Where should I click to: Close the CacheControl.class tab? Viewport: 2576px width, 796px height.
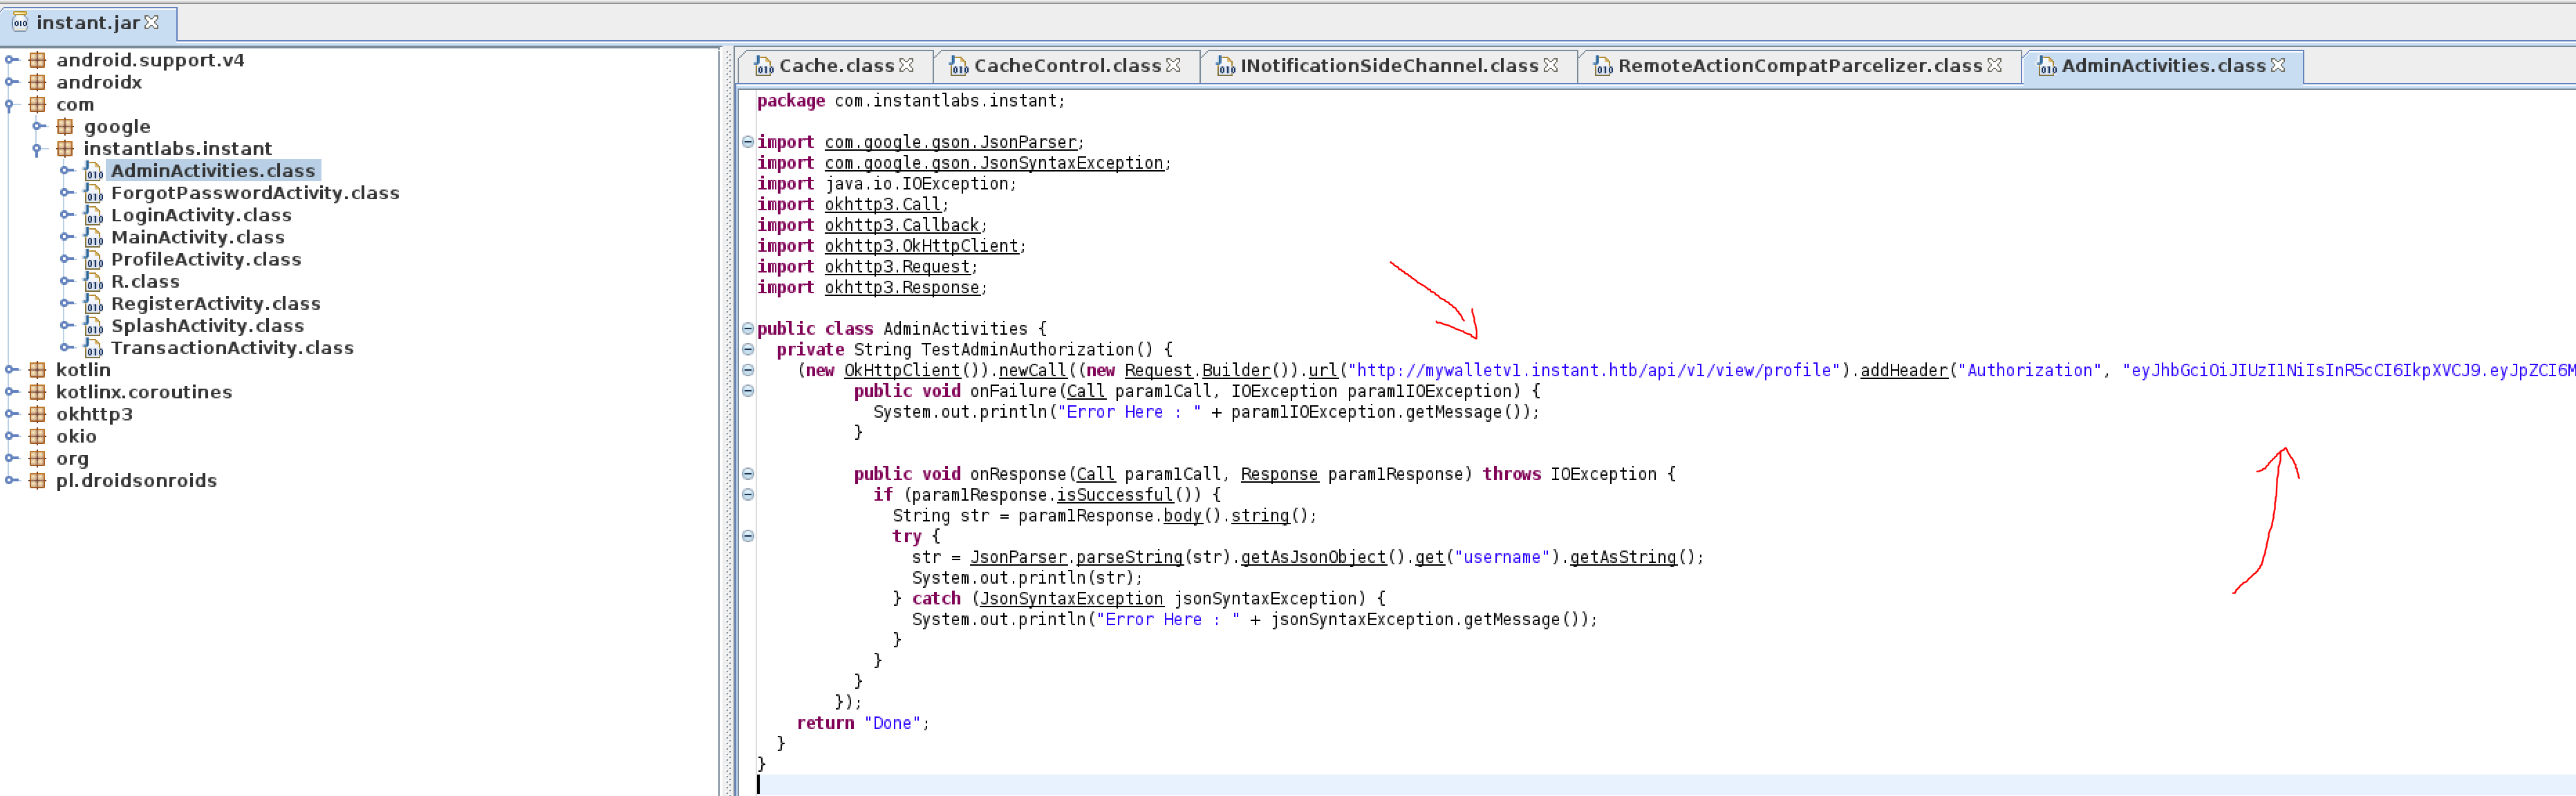[1173, 65]
